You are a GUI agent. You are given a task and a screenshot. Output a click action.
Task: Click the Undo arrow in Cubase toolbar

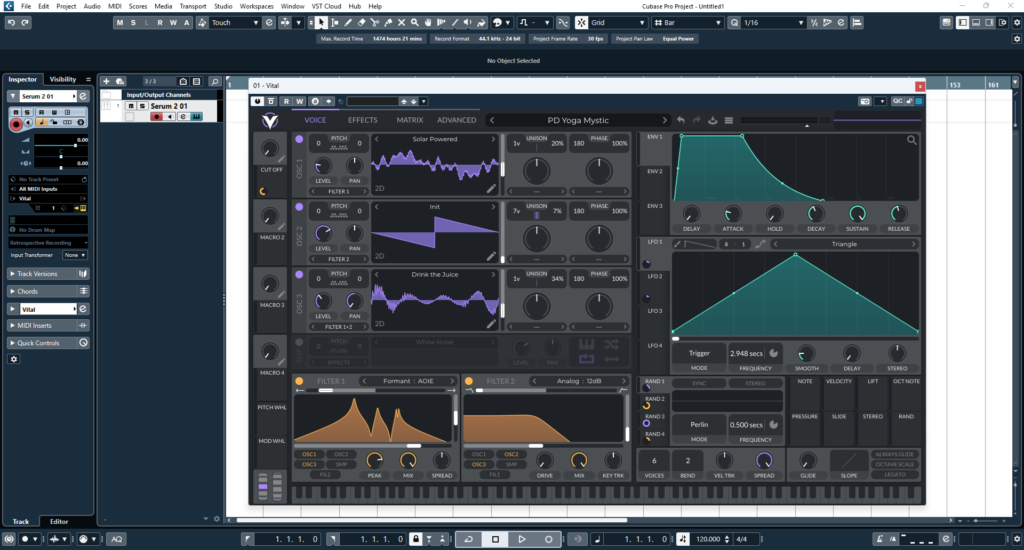(11, 22)
